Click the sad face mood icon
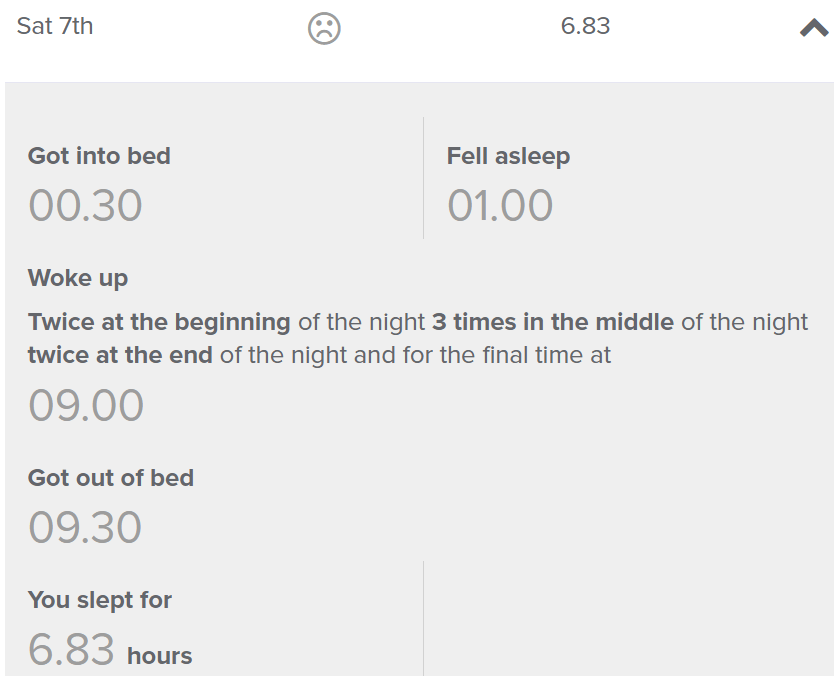 pos(324,28)
